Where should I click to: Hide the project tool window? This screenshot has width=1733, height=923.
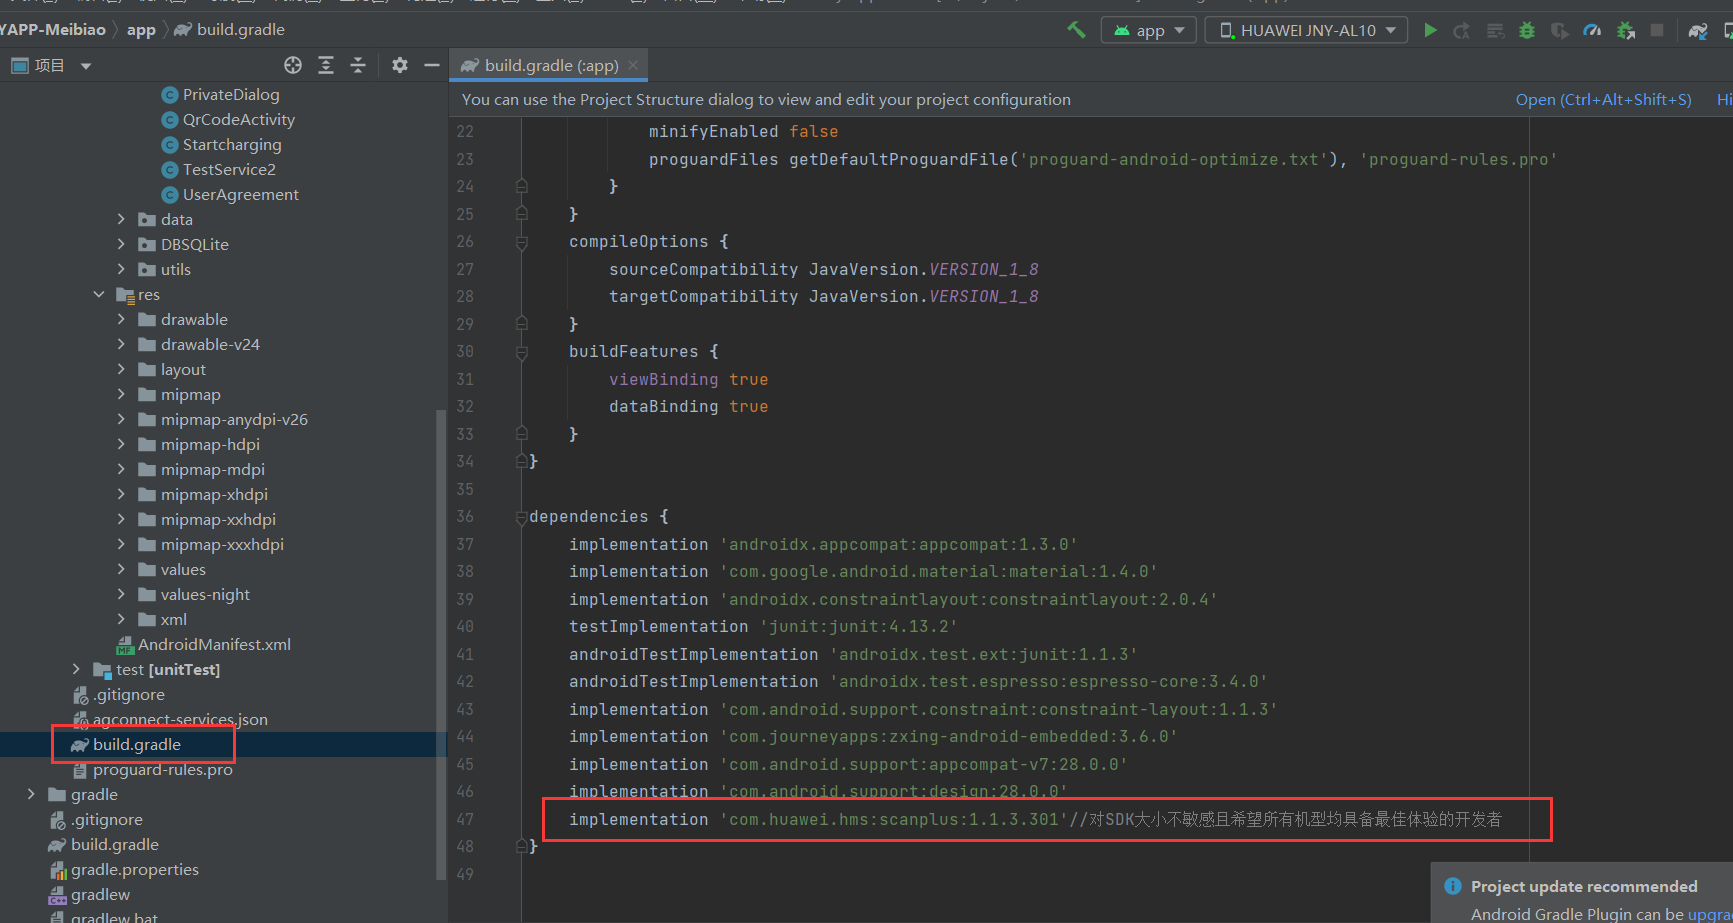(x=432, y=65)
